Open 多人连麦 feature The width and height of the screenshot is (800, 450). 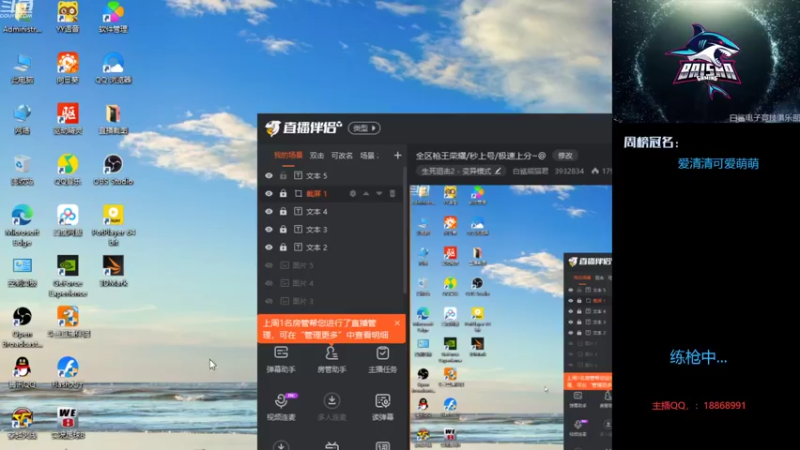(332, 407)
